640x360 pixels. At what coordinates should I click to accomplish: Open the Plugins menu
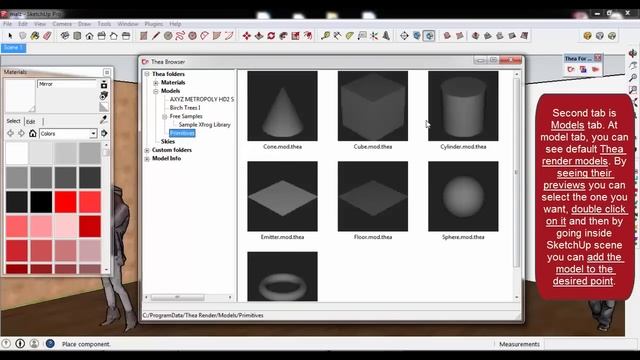point(153,24)
